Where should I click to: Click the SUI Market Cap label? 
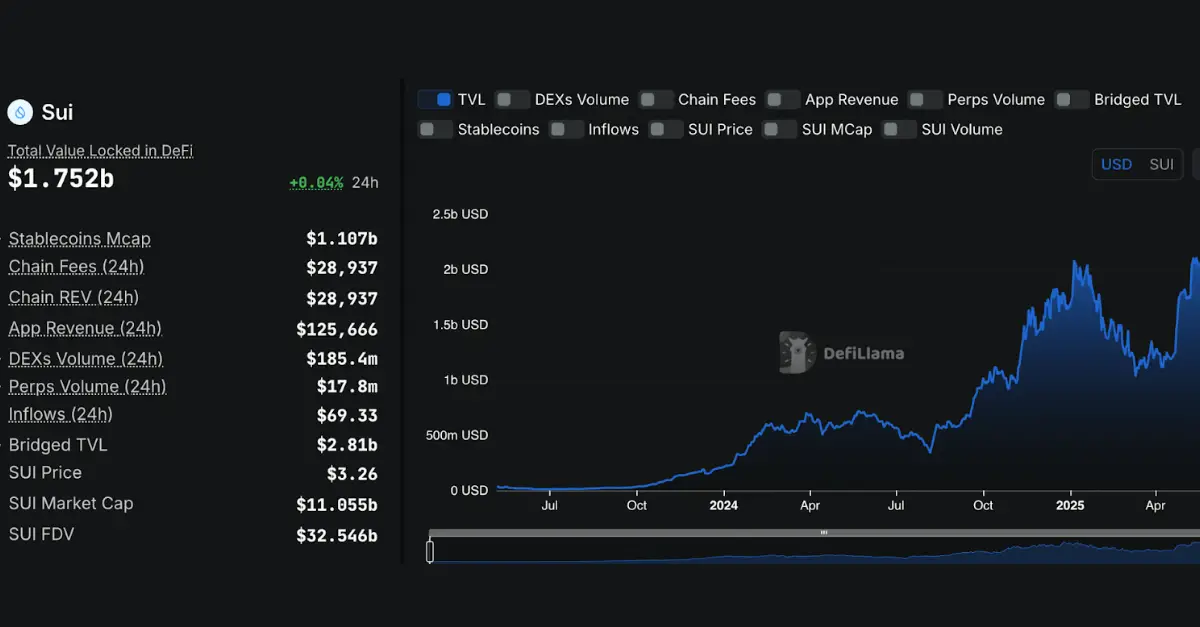(71, 503)
